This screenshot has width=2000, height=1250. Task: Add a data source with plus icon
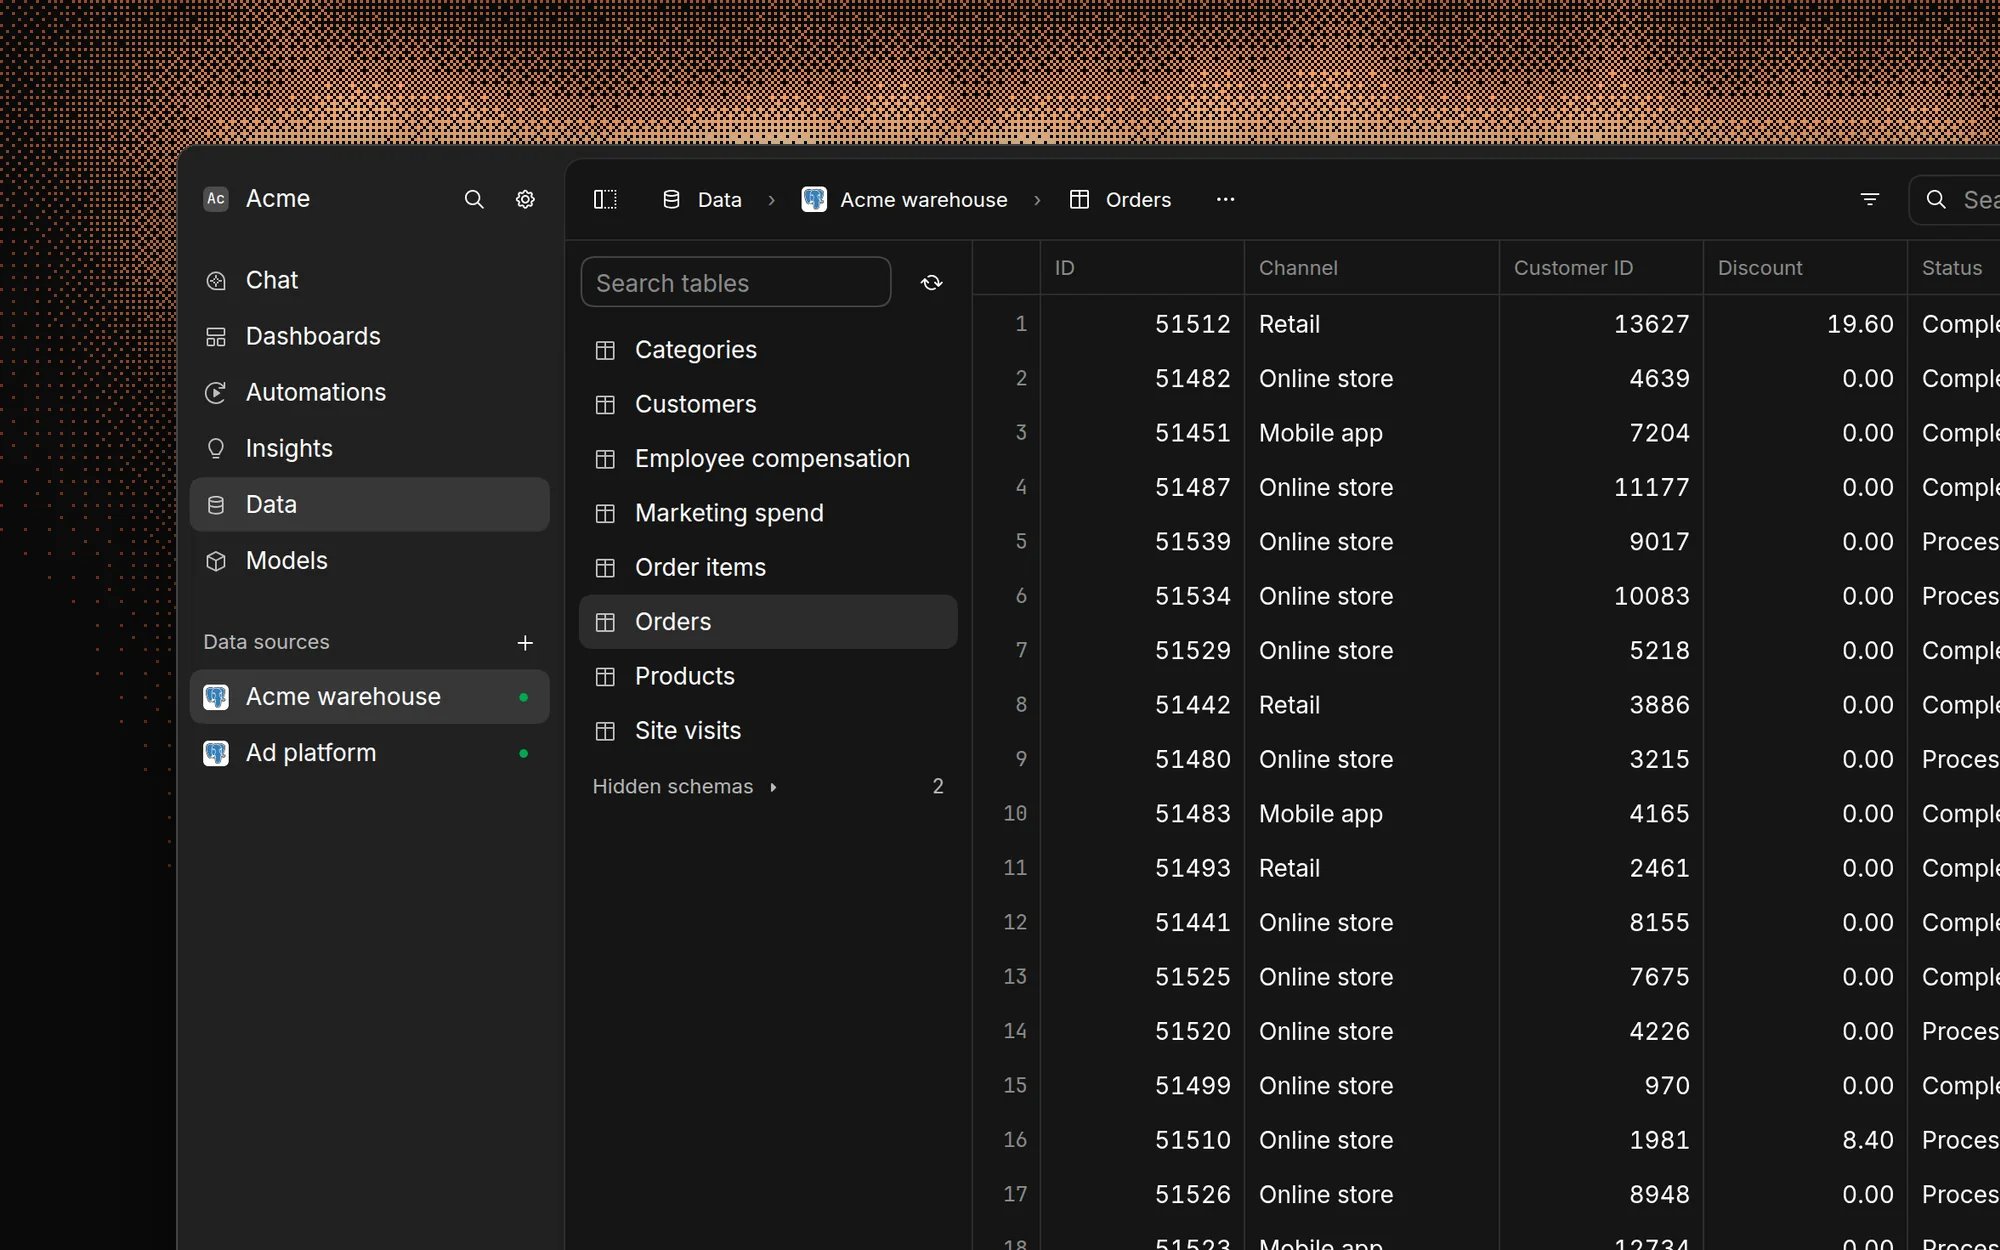pos(525,642)
